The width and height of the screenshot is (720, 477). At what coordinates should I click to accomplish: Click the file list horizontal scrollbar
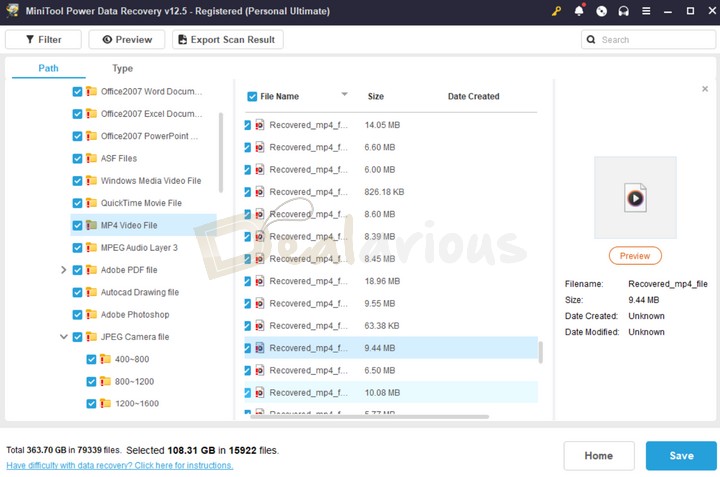pos(370,417)
